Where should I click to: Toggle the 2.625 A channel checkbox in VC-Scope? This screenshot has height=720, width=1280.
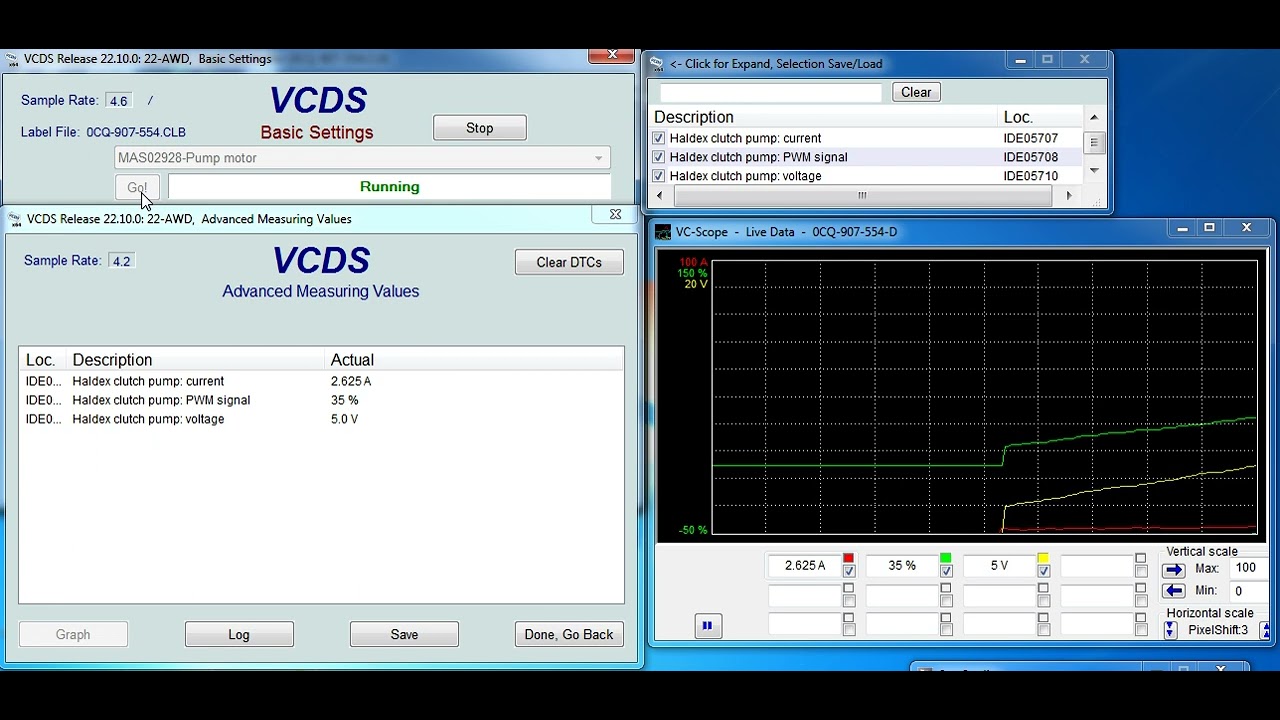pyautogui.click(x=849, y=572)
